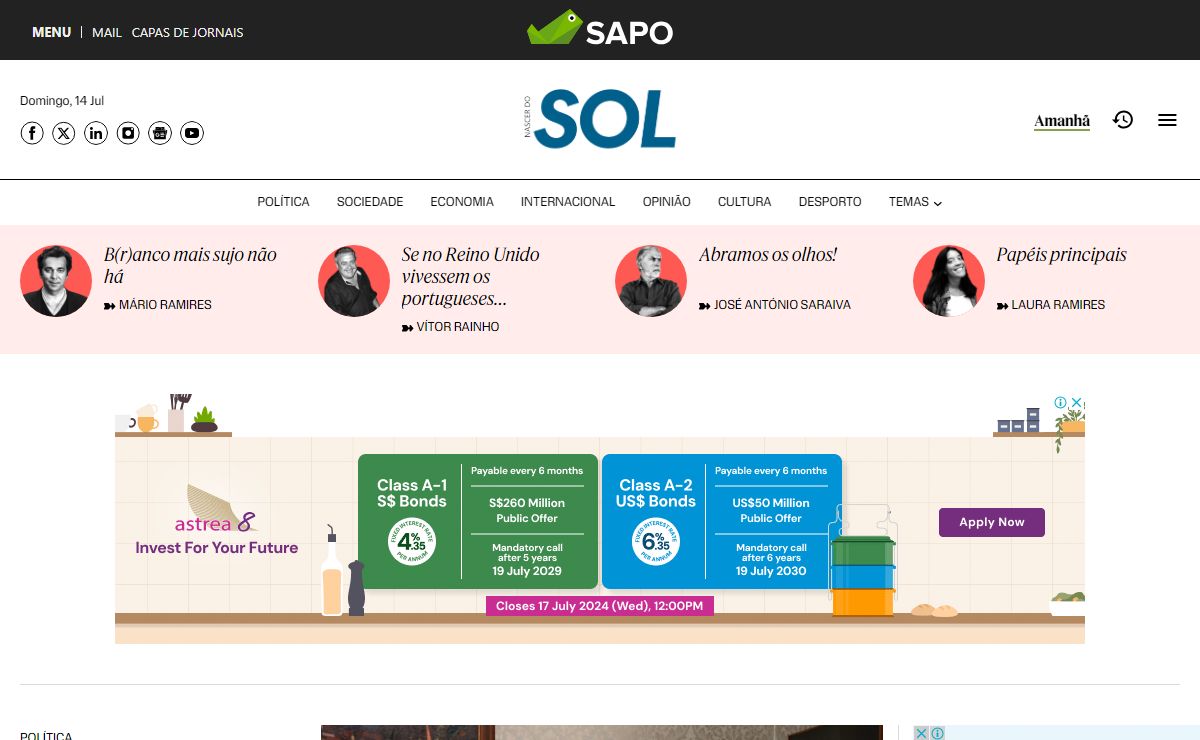Open MENU in the SAPO top bar
This screenshot has width=1200, height=740.
[x=51, y=32]
